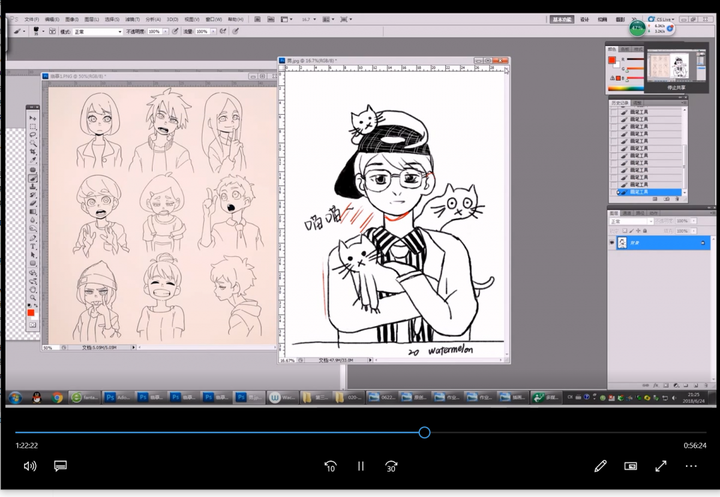Image resolution: width=720 pixels, height=497 pixels.
Task: Expand the tool preset picker arrow
Action: (24, 32)
